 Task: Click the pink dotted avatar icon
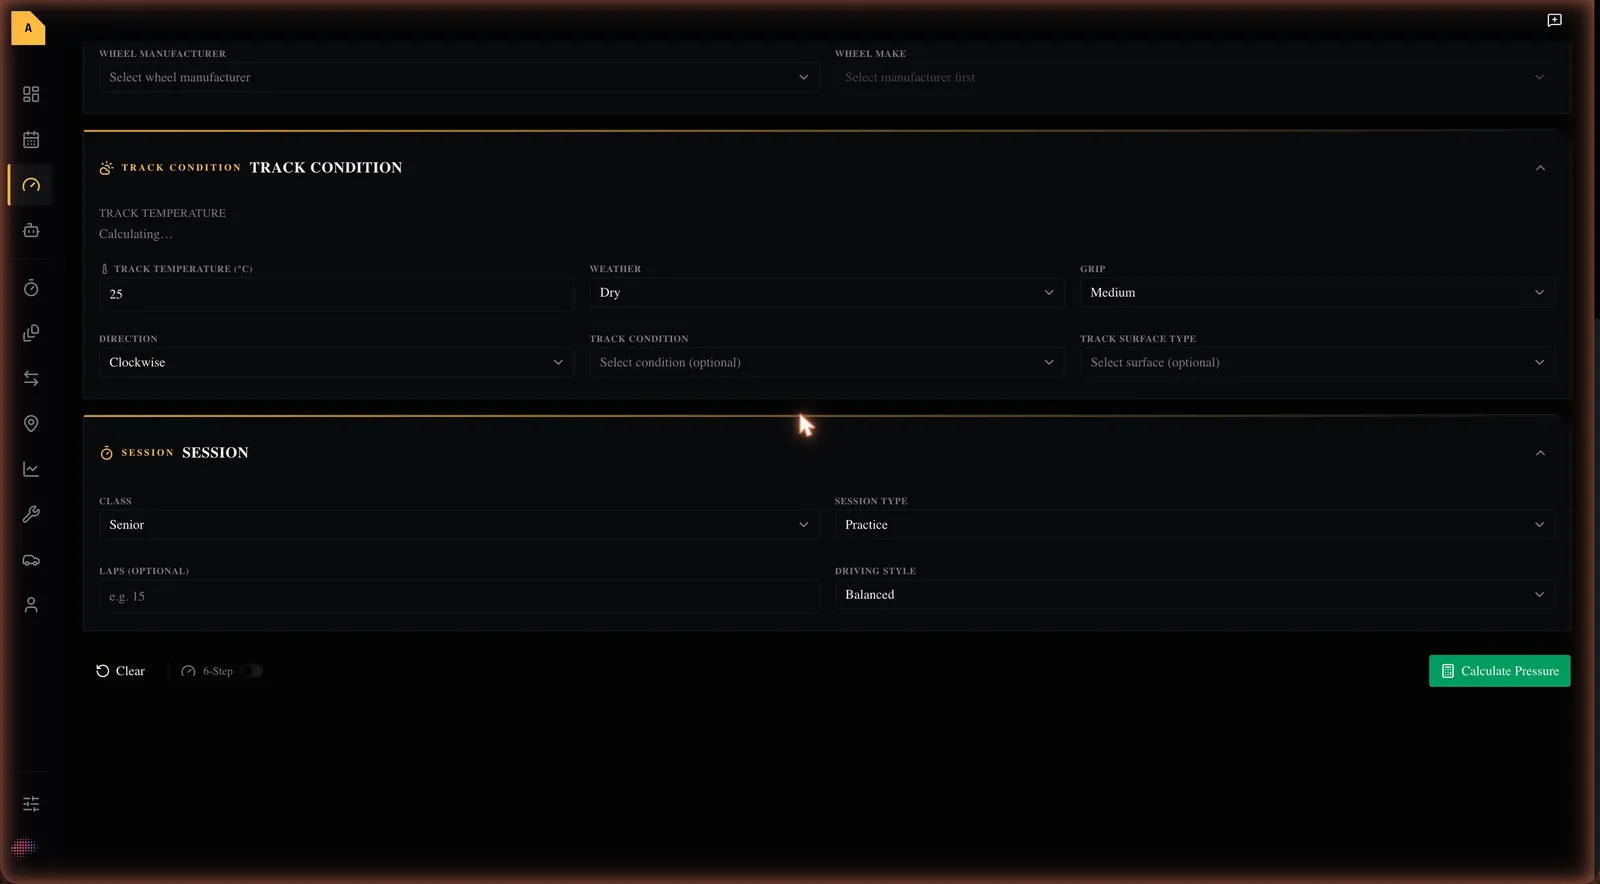click(23, 848)
